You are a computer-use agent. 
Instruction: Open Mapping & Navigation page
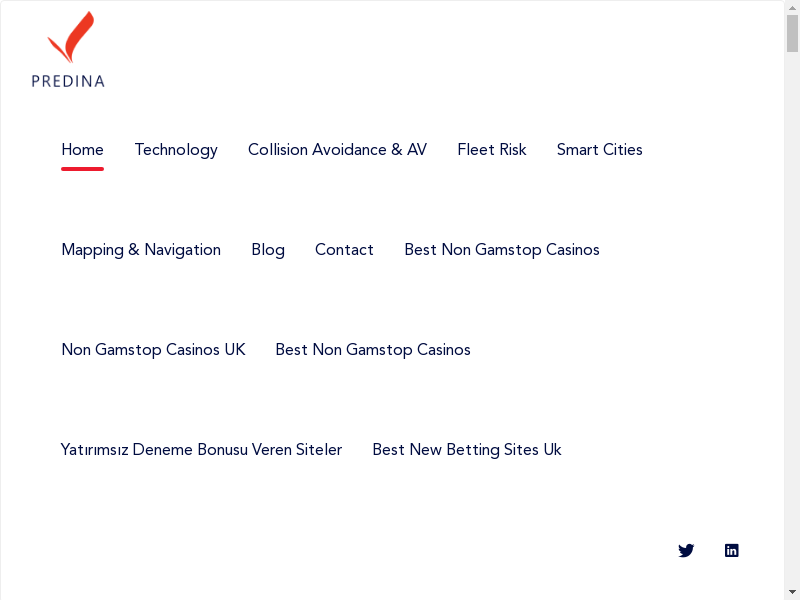pos(141,250)
